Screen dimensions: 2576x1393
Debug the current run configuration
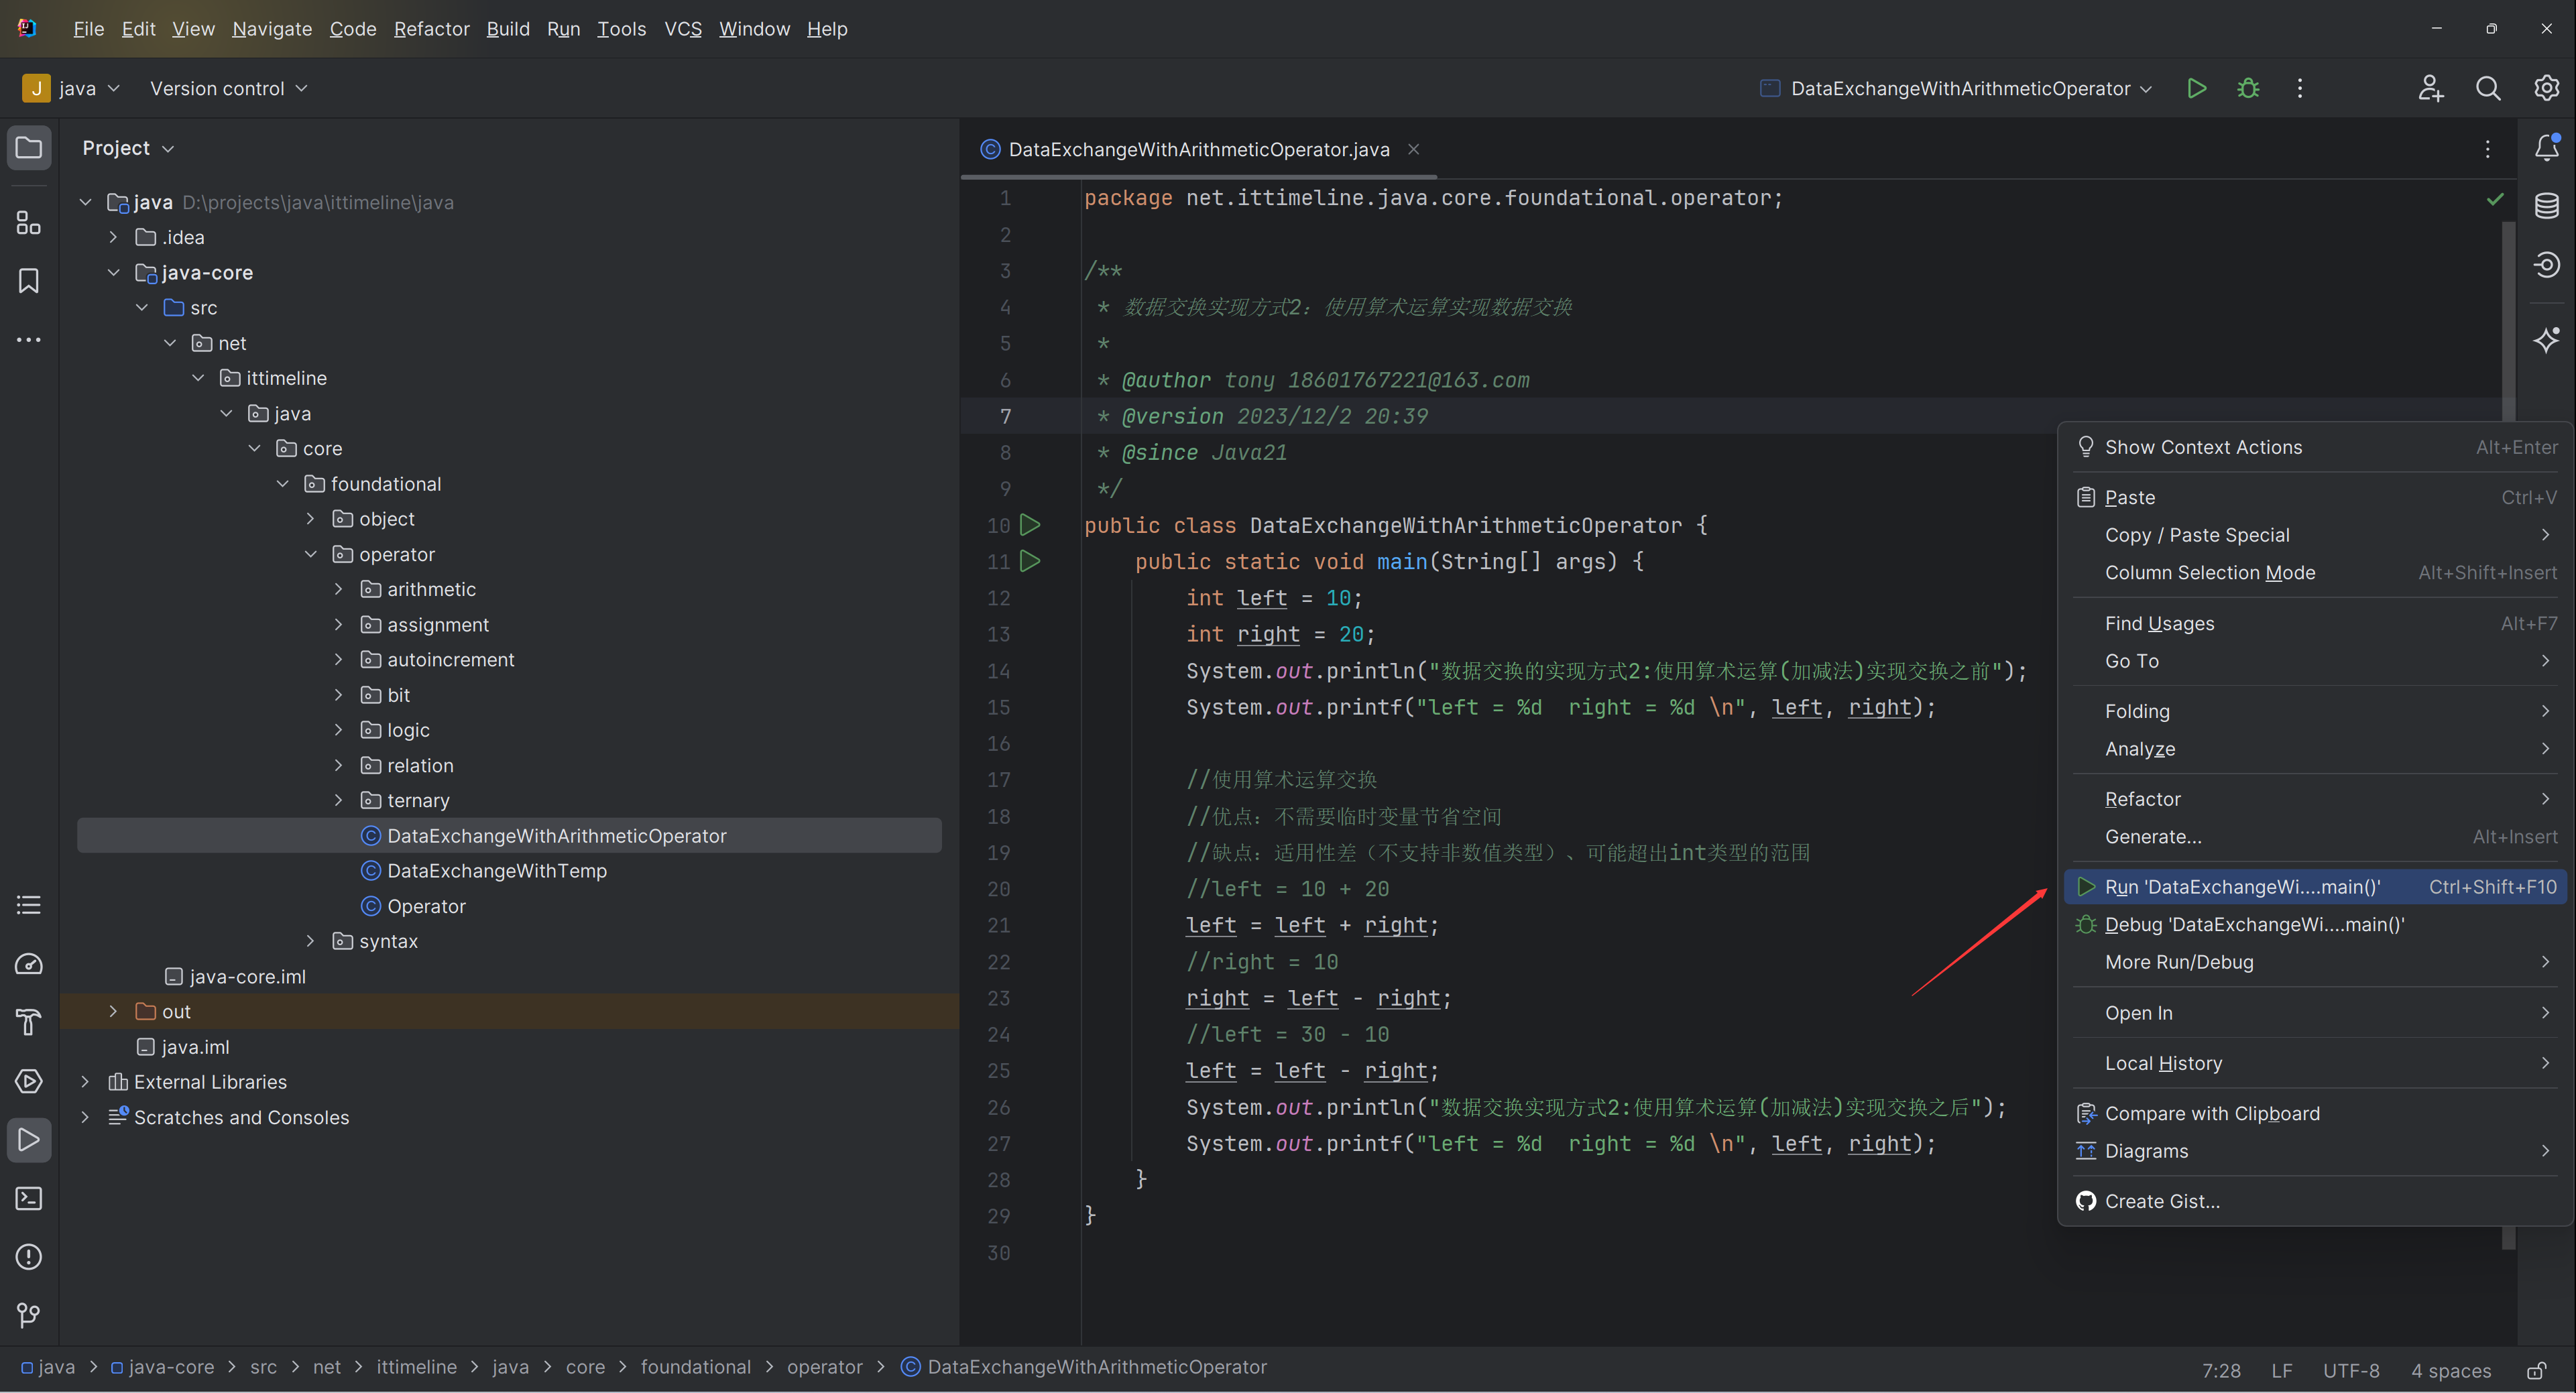(x=2248, y=88)
